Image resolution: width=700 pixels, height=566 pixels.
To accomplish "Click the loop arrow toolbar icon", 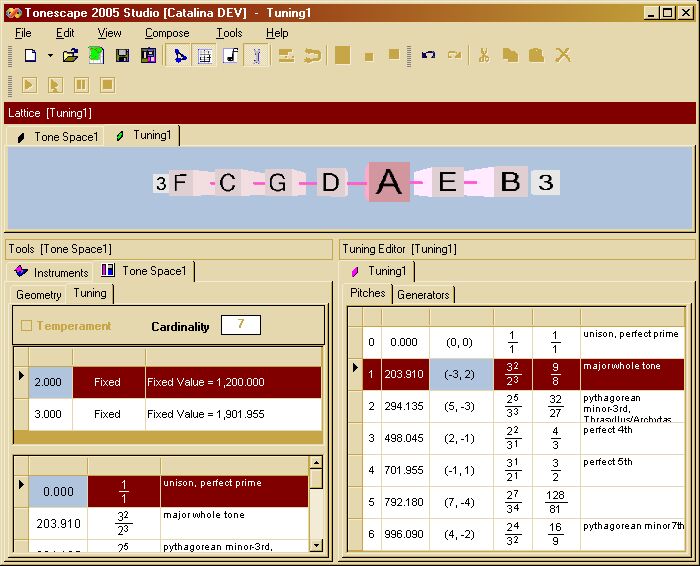I will pos(312,56).
